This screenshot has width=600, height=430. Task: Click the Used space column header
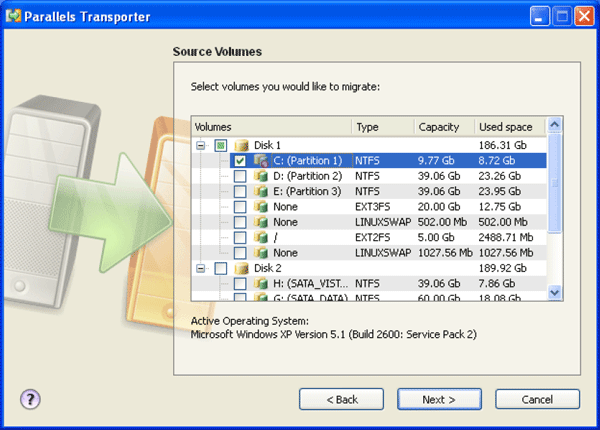[x=510, y=127]
